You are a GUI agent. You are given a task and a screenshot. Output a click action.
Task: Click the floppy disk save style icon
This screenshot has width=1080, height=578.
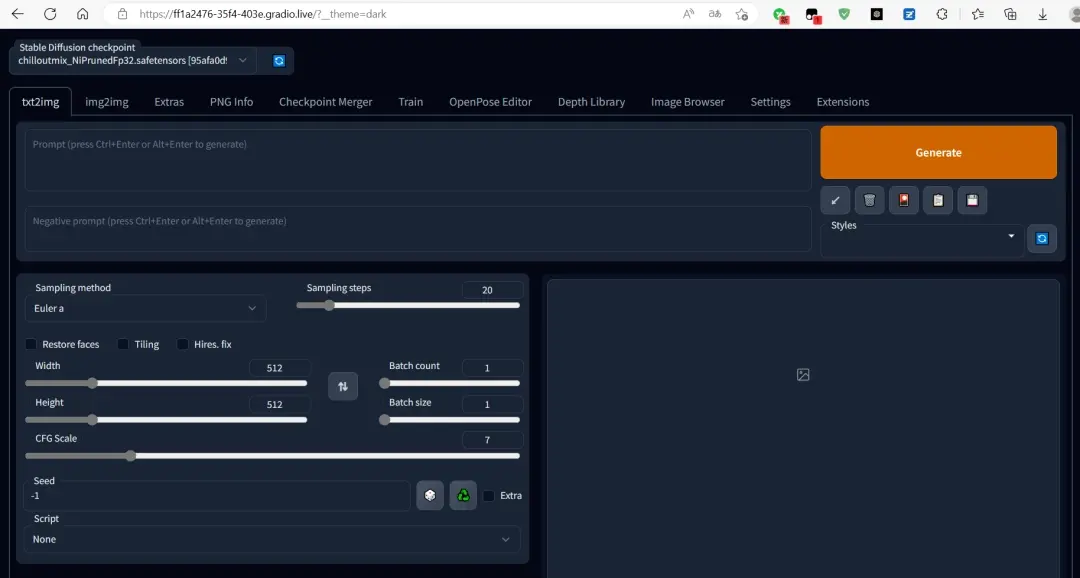coord(972,200)
